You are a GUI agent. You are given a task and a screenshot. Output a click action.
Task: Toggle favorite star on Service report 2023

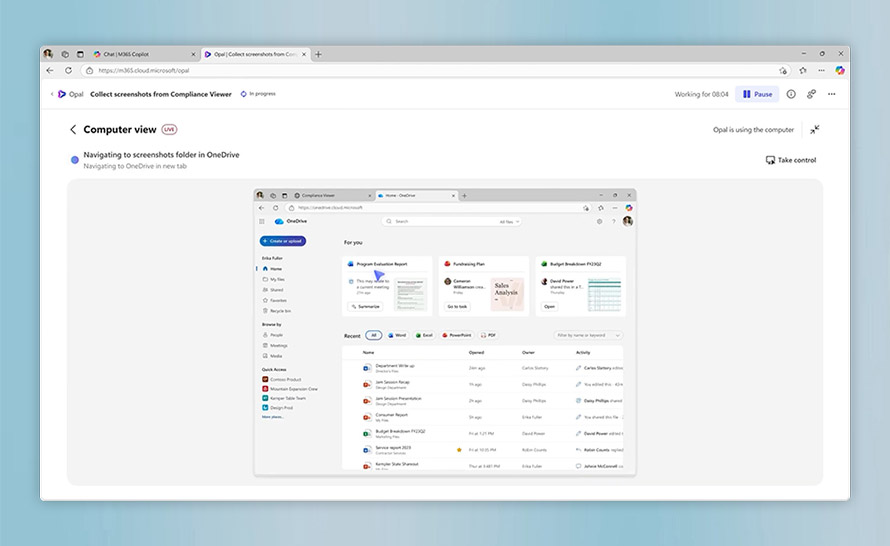[459, 450]
